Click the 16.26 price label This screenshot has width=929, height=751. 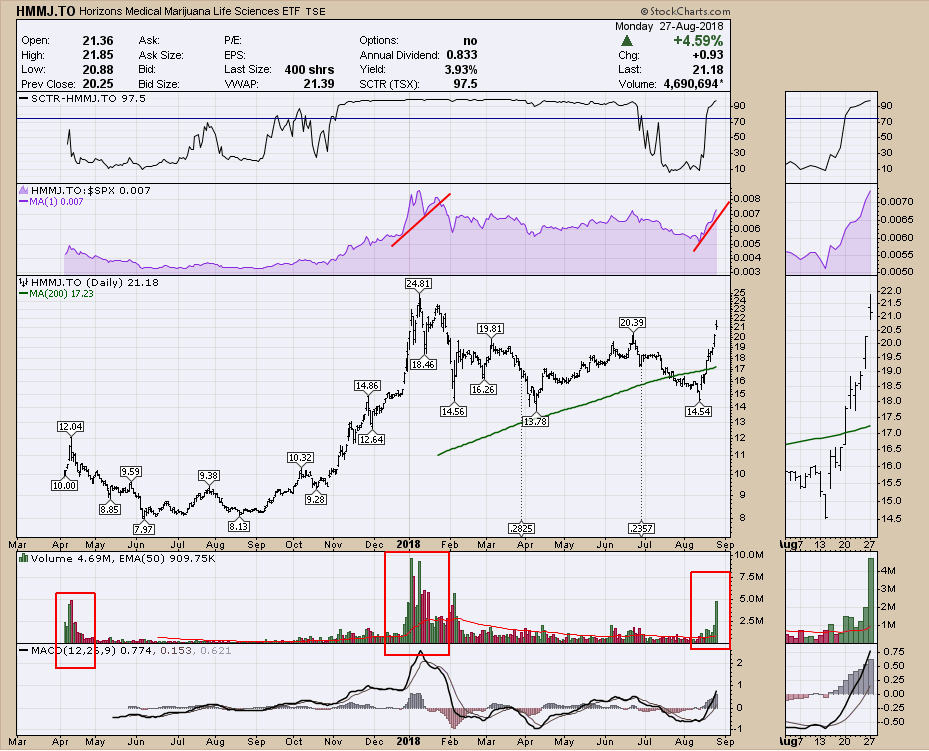(483, 389)
